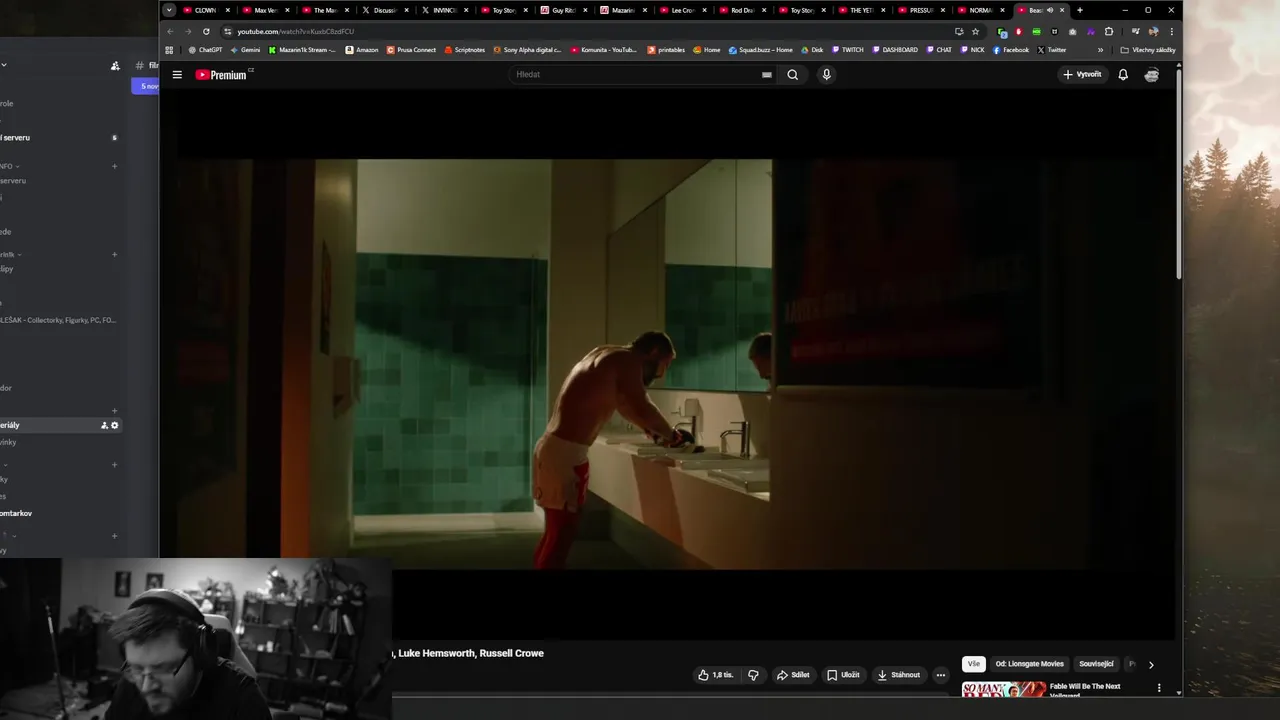Image resolution: width=1280 pixels, height=720 pixels.
Task: Open the ChatGPT bookmark
Action: (205, 50)
